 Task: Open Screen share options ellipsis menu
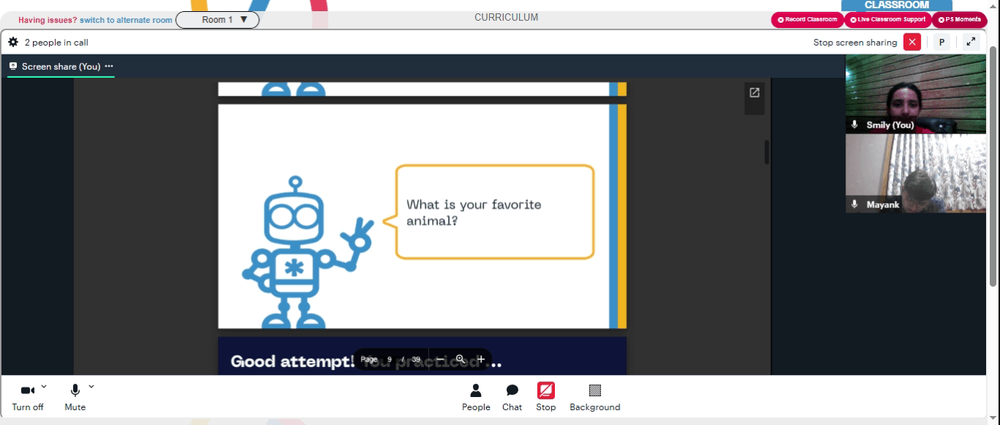tap(109, 66)
